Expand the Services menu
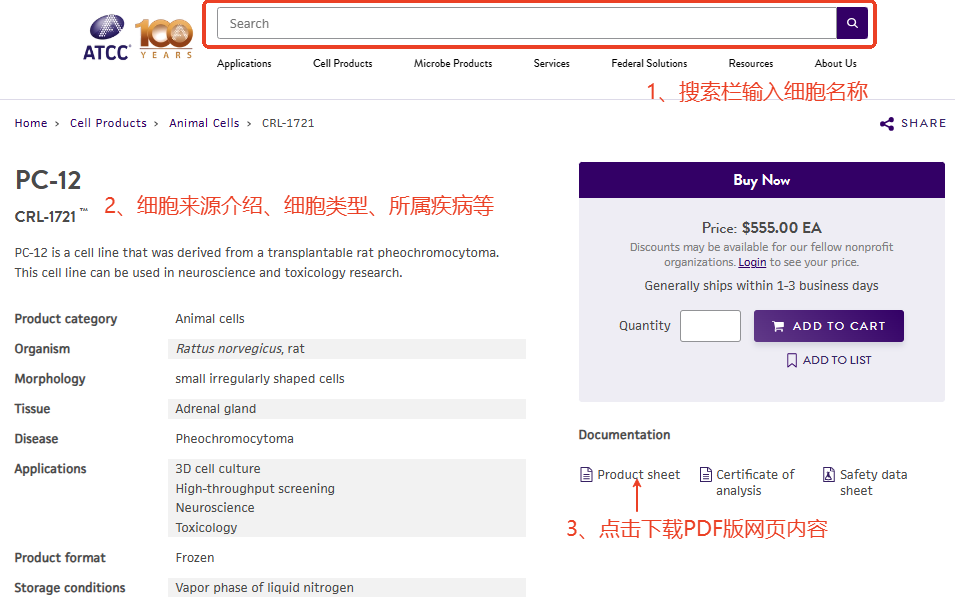 (551, 64)
